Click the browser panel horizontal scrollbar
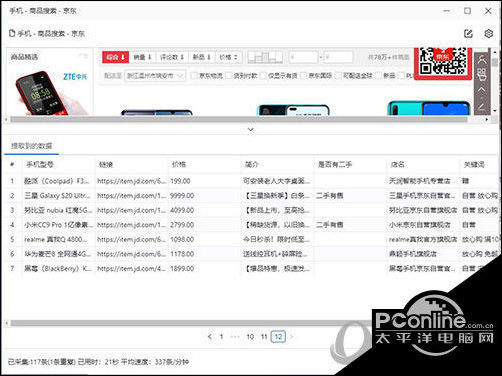Viewport: 502px width, 376px height. (239, 119)
